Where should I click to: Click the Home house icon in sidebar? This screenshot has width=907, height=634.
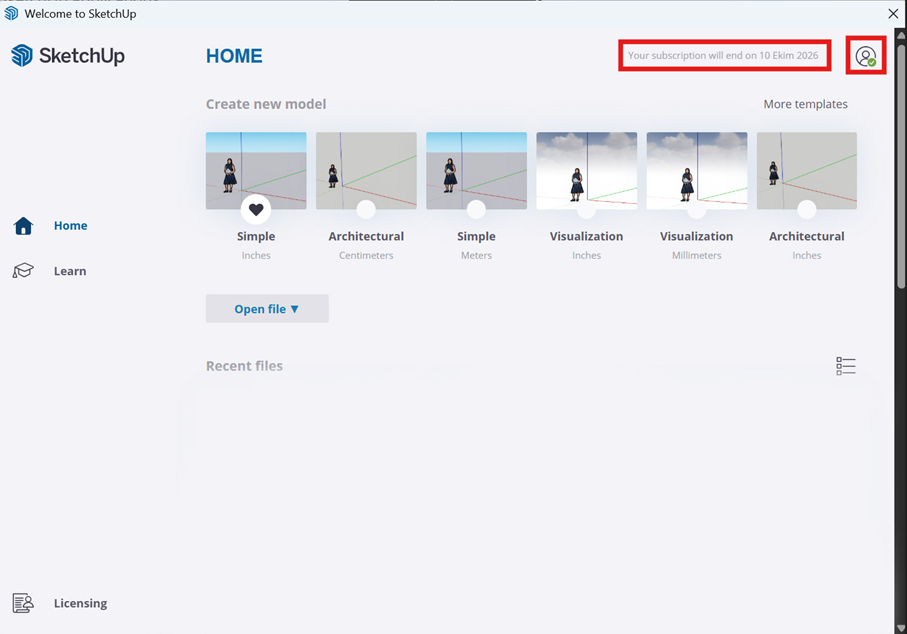[x=24, y=226]
